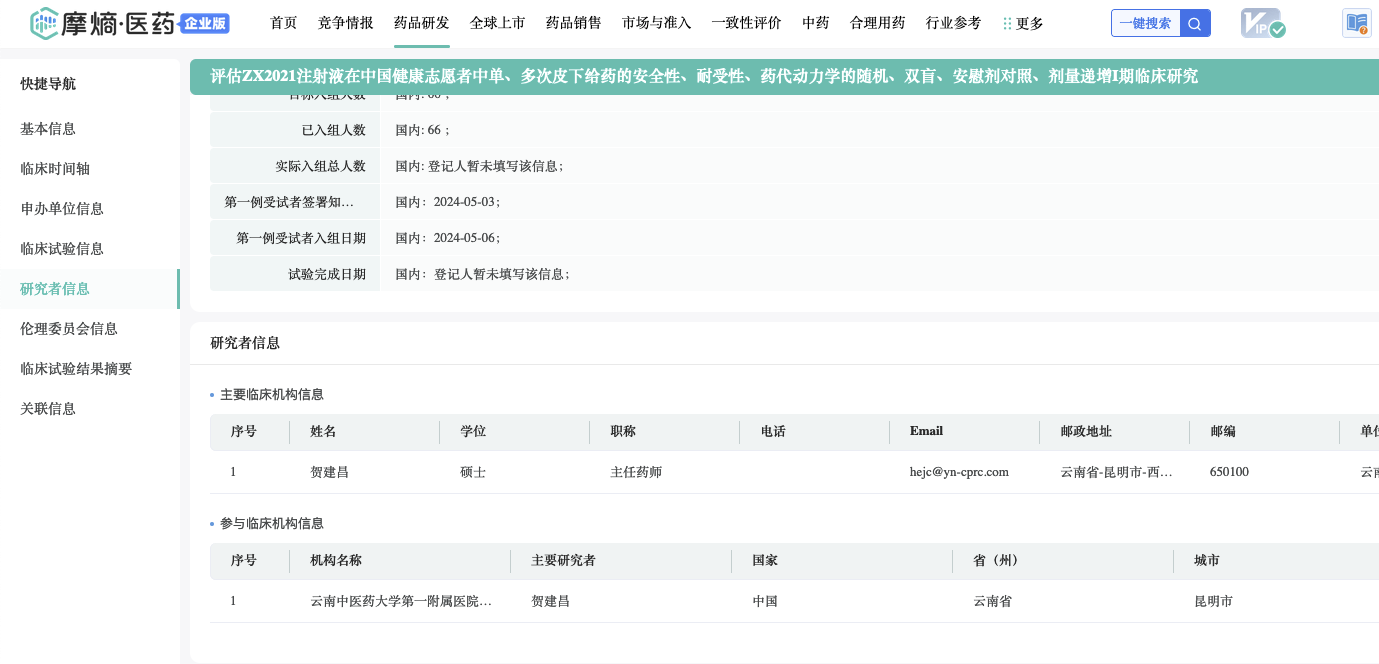Screen dimensions: 1379x664
Task: Jump to 基本信息 in quick navigation
Action: (48, 129)
